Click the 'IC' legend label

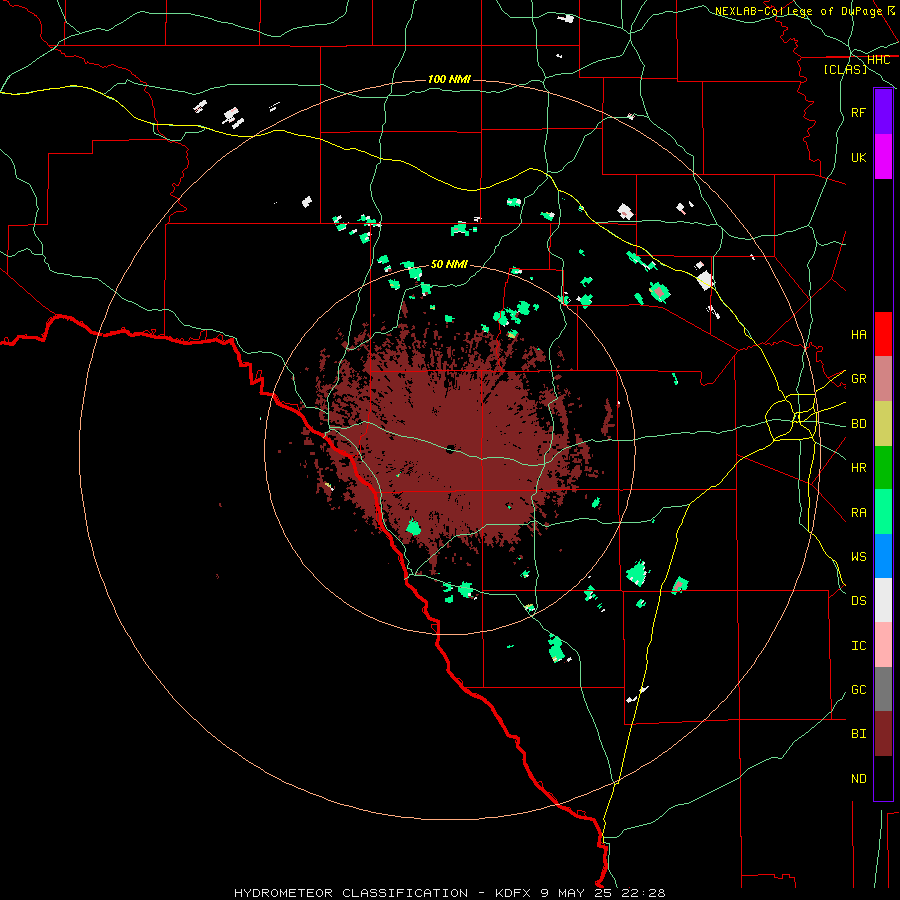[858, 646]
